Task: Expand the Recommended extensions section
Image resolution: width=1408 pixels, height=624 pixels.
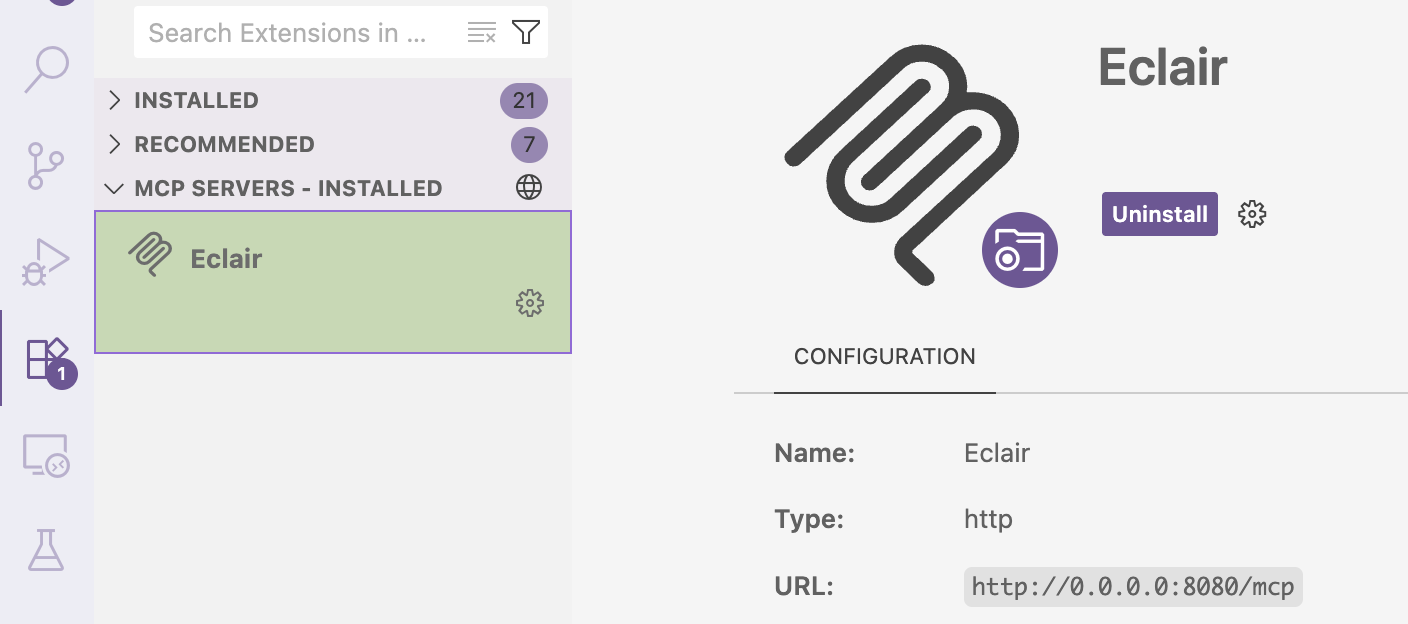Action: pyautogui.click(x=224, y=144)
